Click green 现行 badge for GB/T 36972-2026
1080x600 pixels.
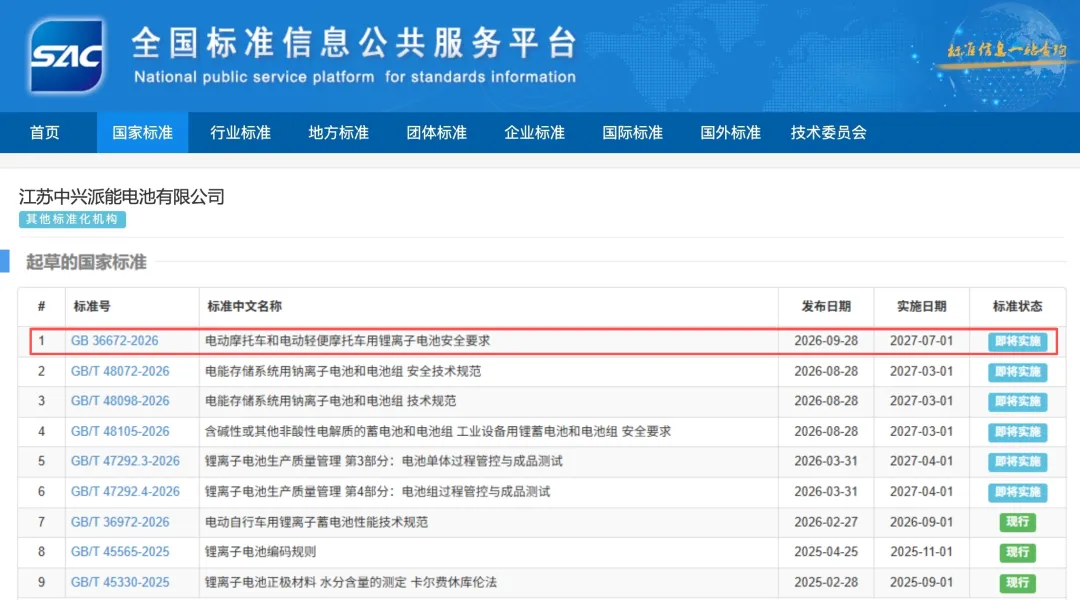(1017, 522)
